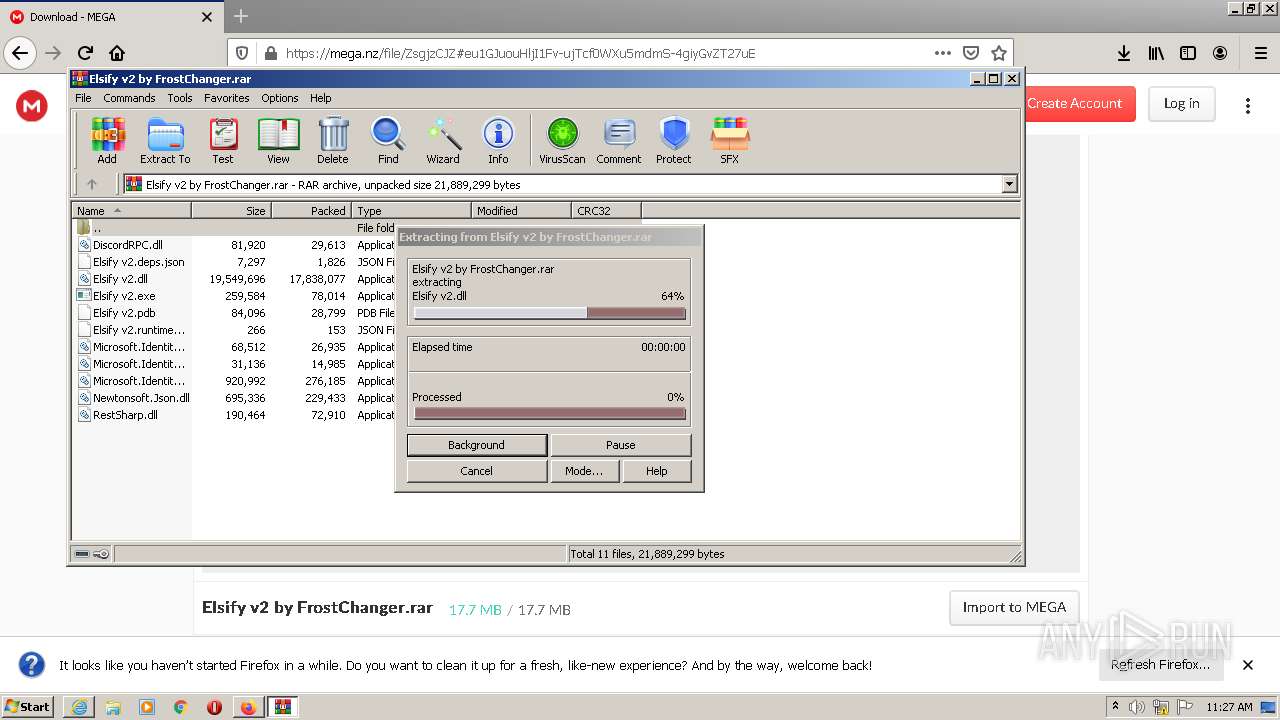The image size is (1280, 720).
Task: Click the Protect shield icon
Action: 674,140
